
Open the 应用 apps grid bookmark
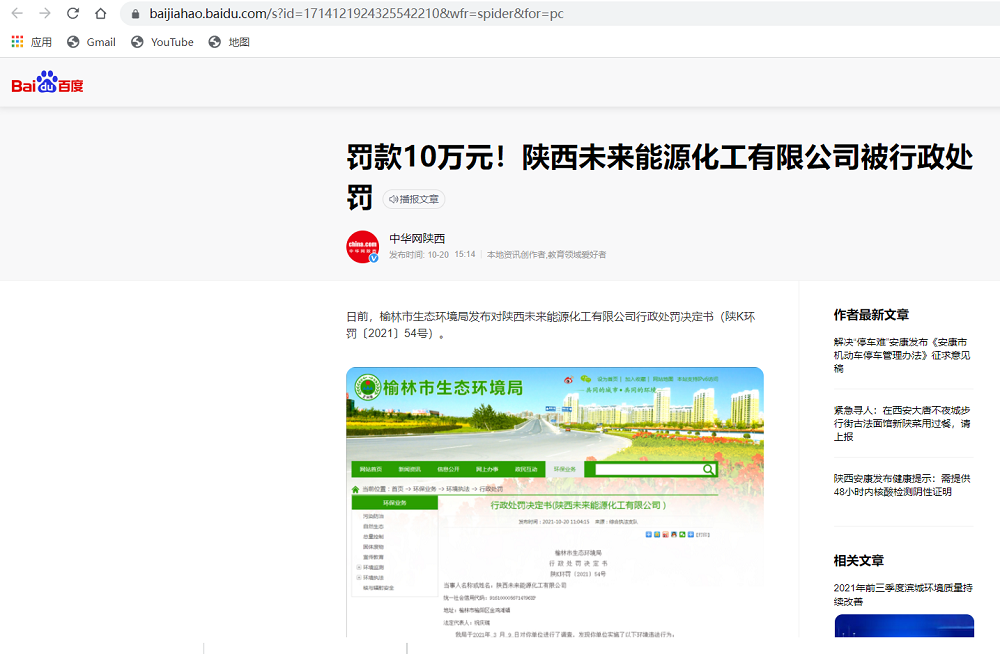tap(31, 42)
